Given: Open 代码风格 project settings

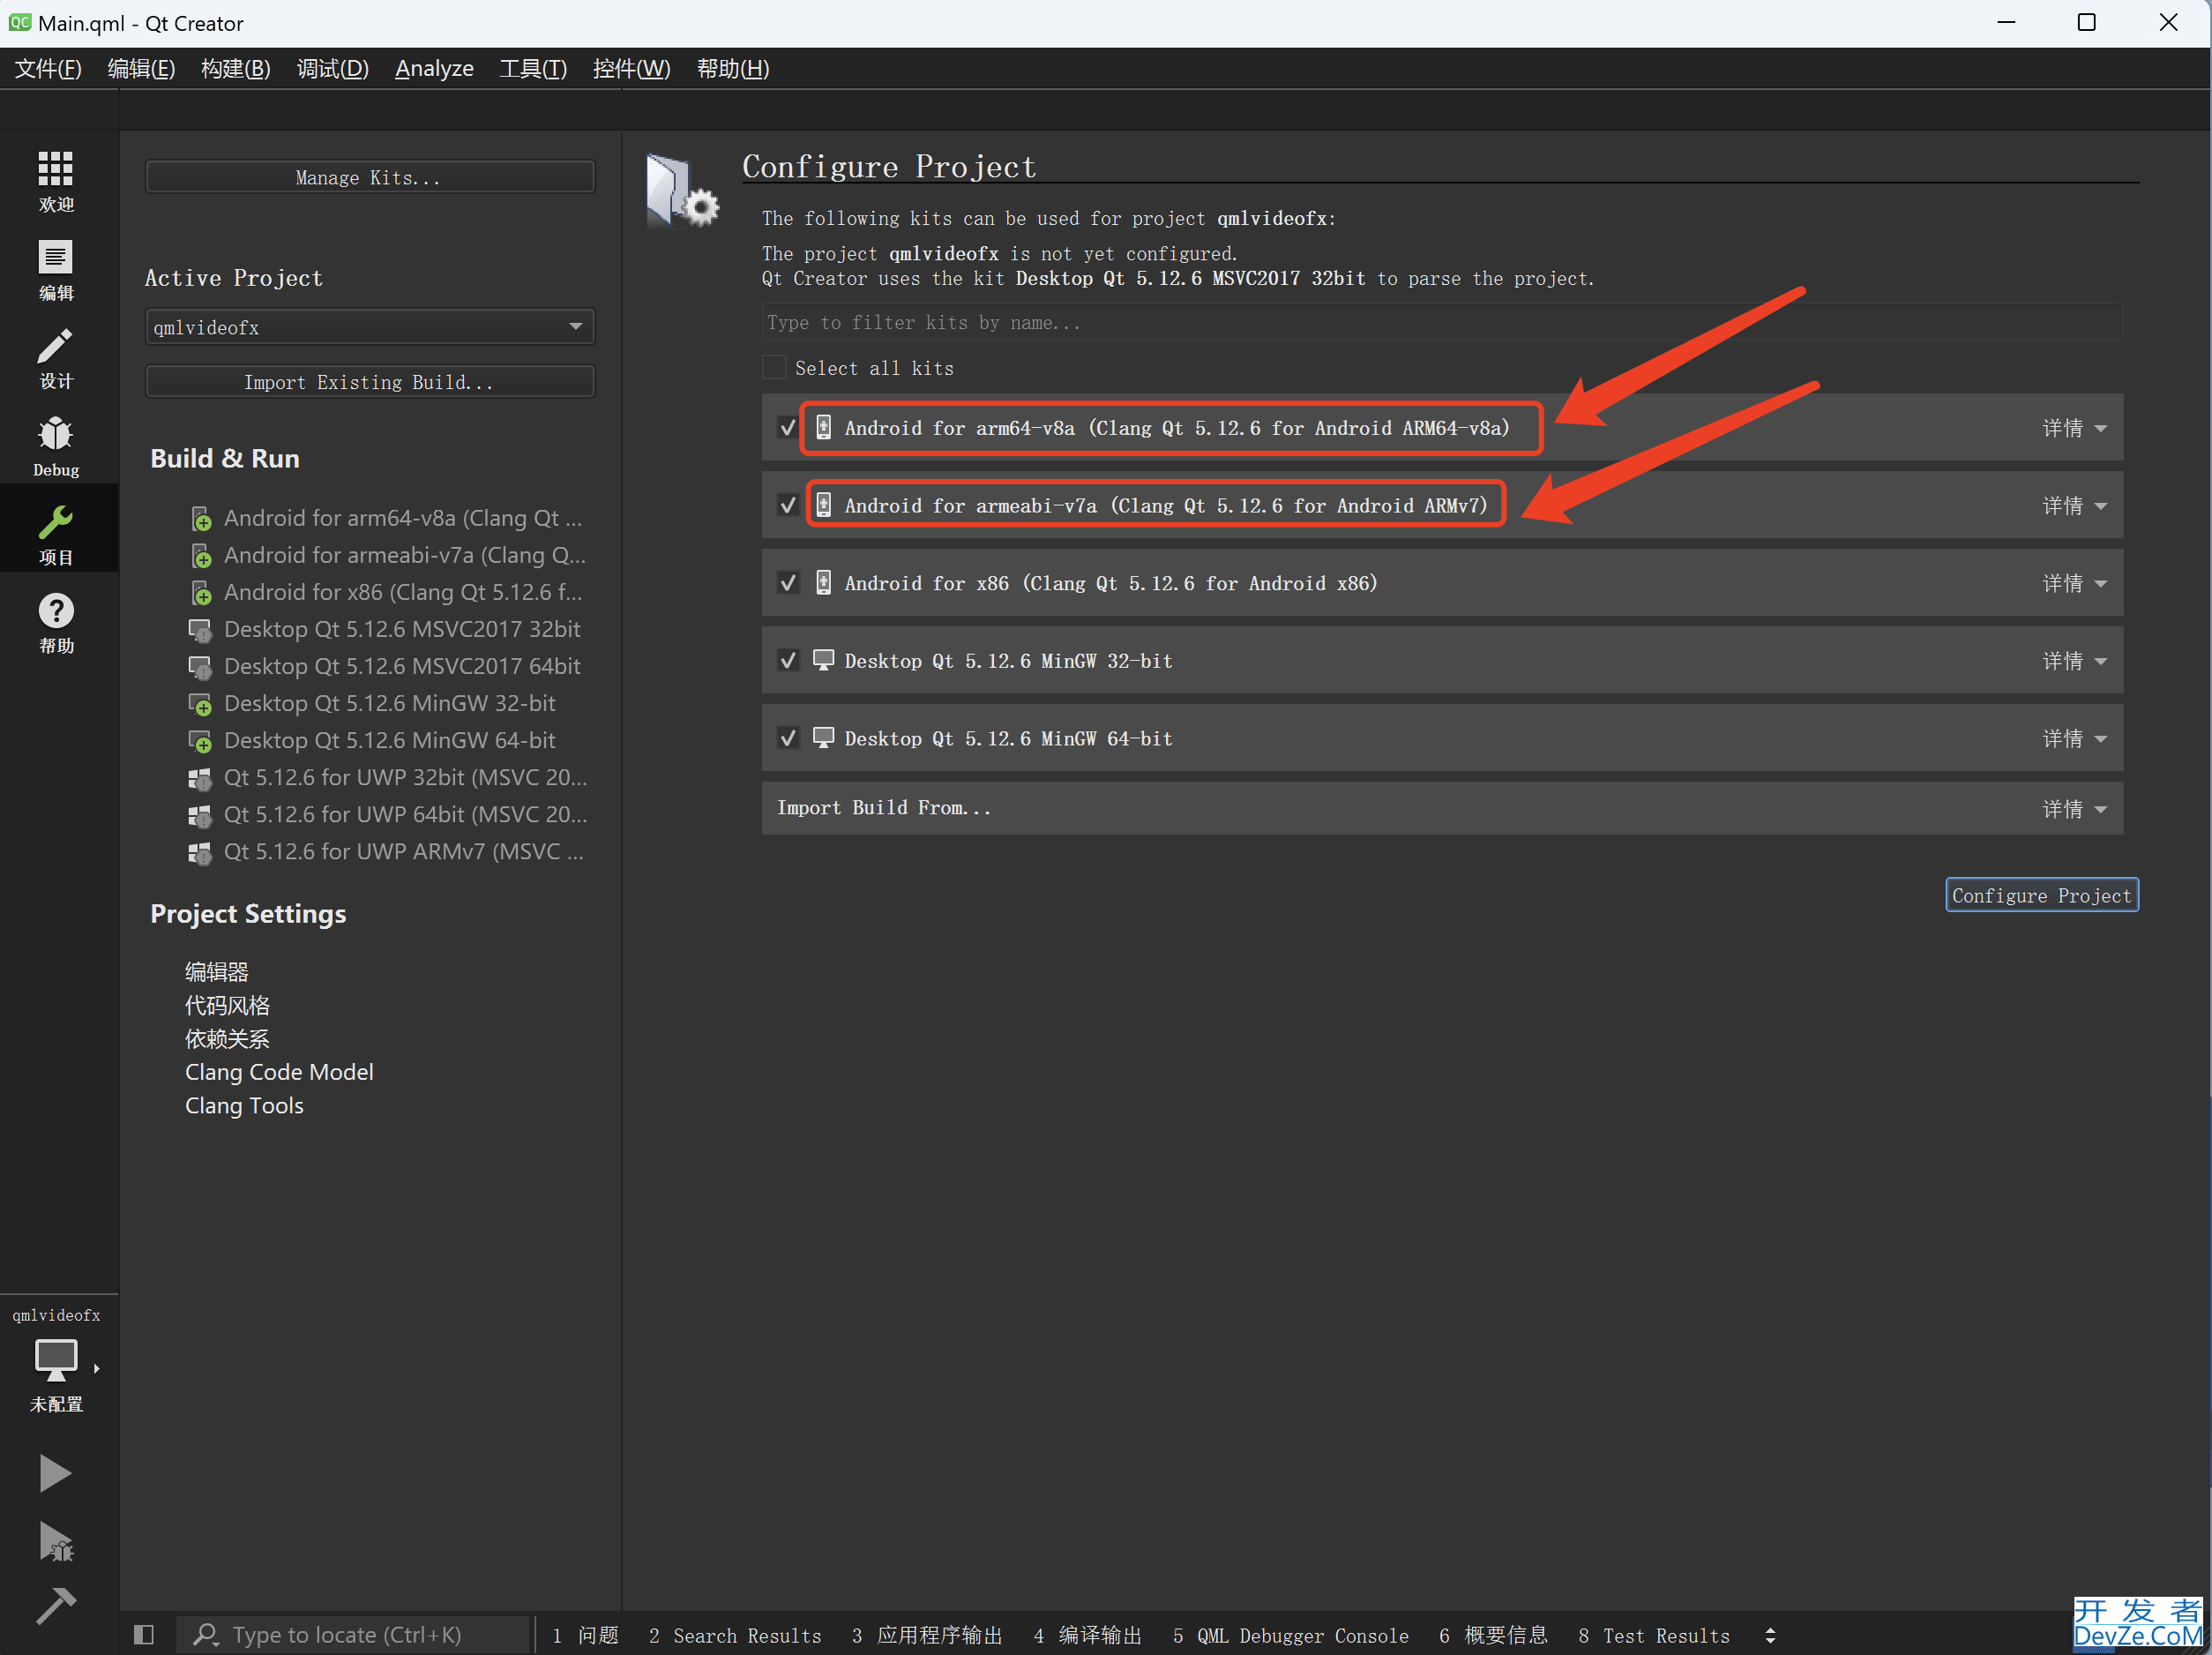Looking at the screenshot, I should [x=227, y=1005].
